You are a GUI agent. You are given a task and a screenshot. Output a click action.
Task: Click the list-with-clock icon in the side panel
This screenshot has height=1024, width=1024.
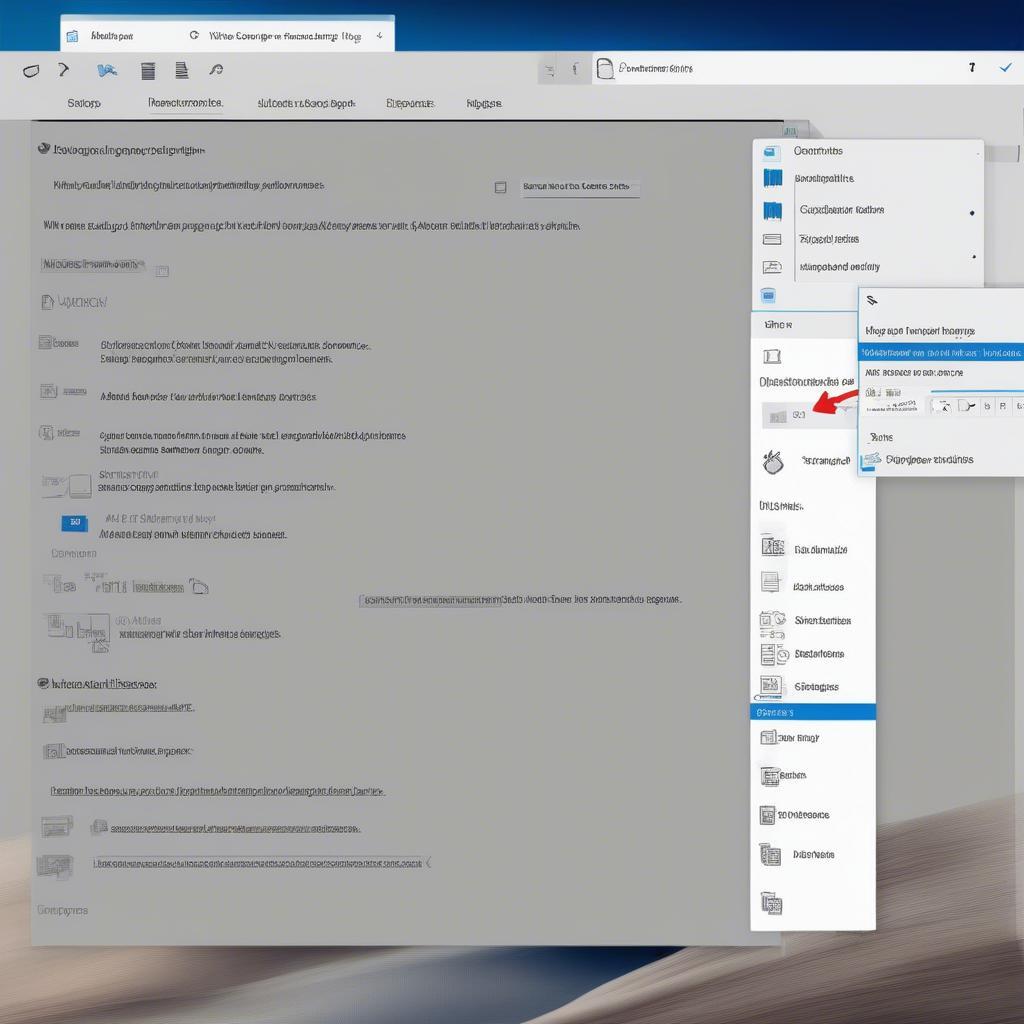coord(775,654)
